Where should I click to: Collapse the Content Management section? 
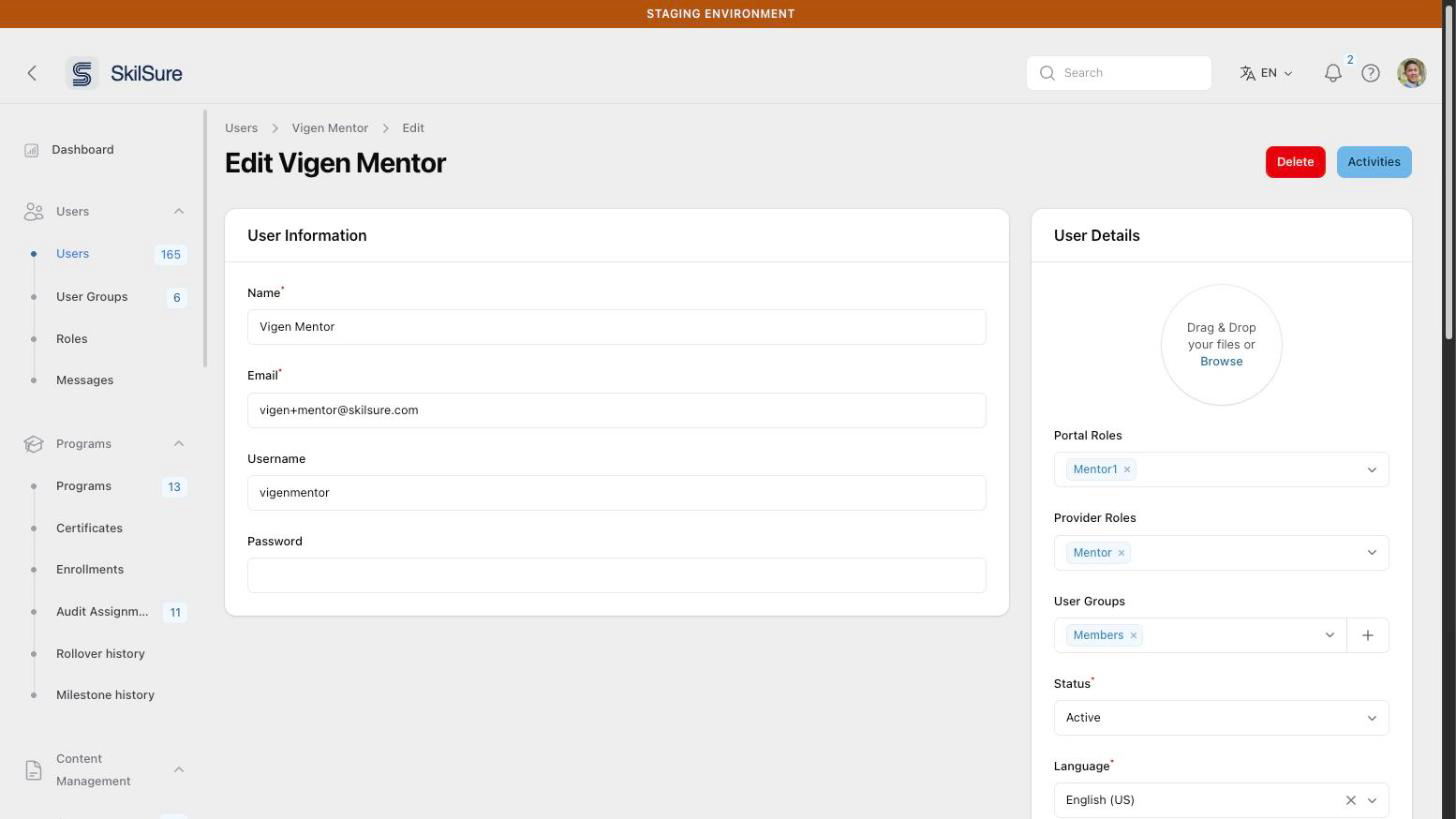point(178,770)
